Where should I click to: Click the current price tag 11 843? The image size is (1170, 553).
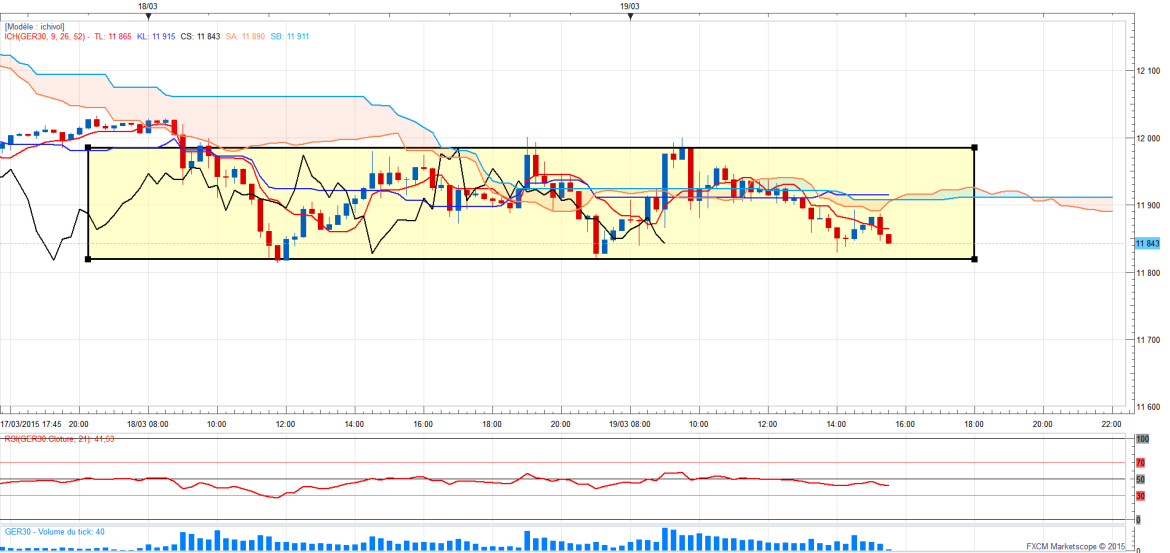coord(1147,244)
